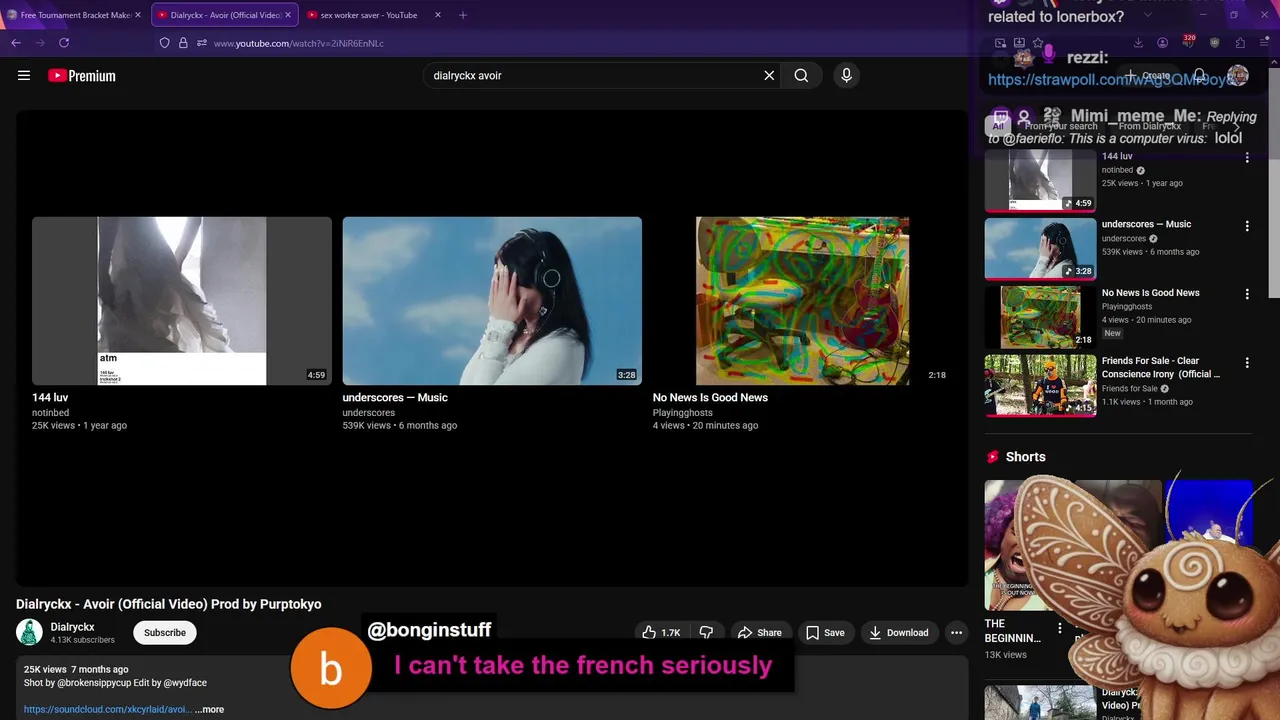Open the soundcloud link in description
The width and height of the screenshot is (1280, 720).
click(x=107, y=709)
